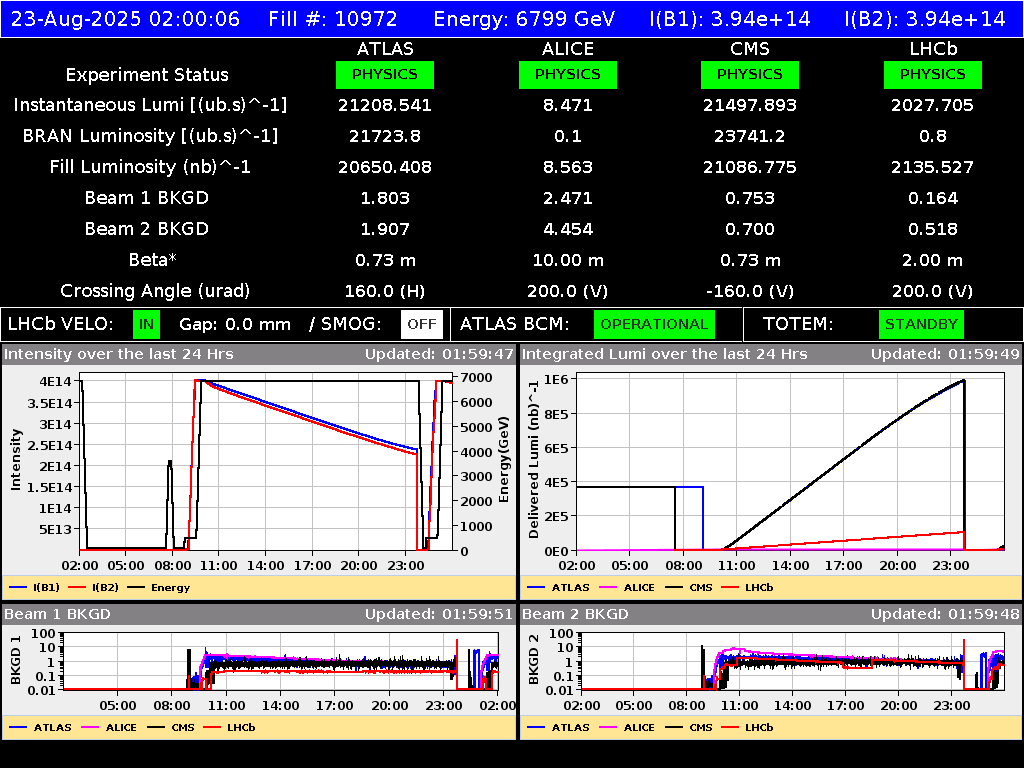Select the I(B1) 3.94e+14 intensity readout
This screenshot has height=768, width=1024.
[729, 19]
